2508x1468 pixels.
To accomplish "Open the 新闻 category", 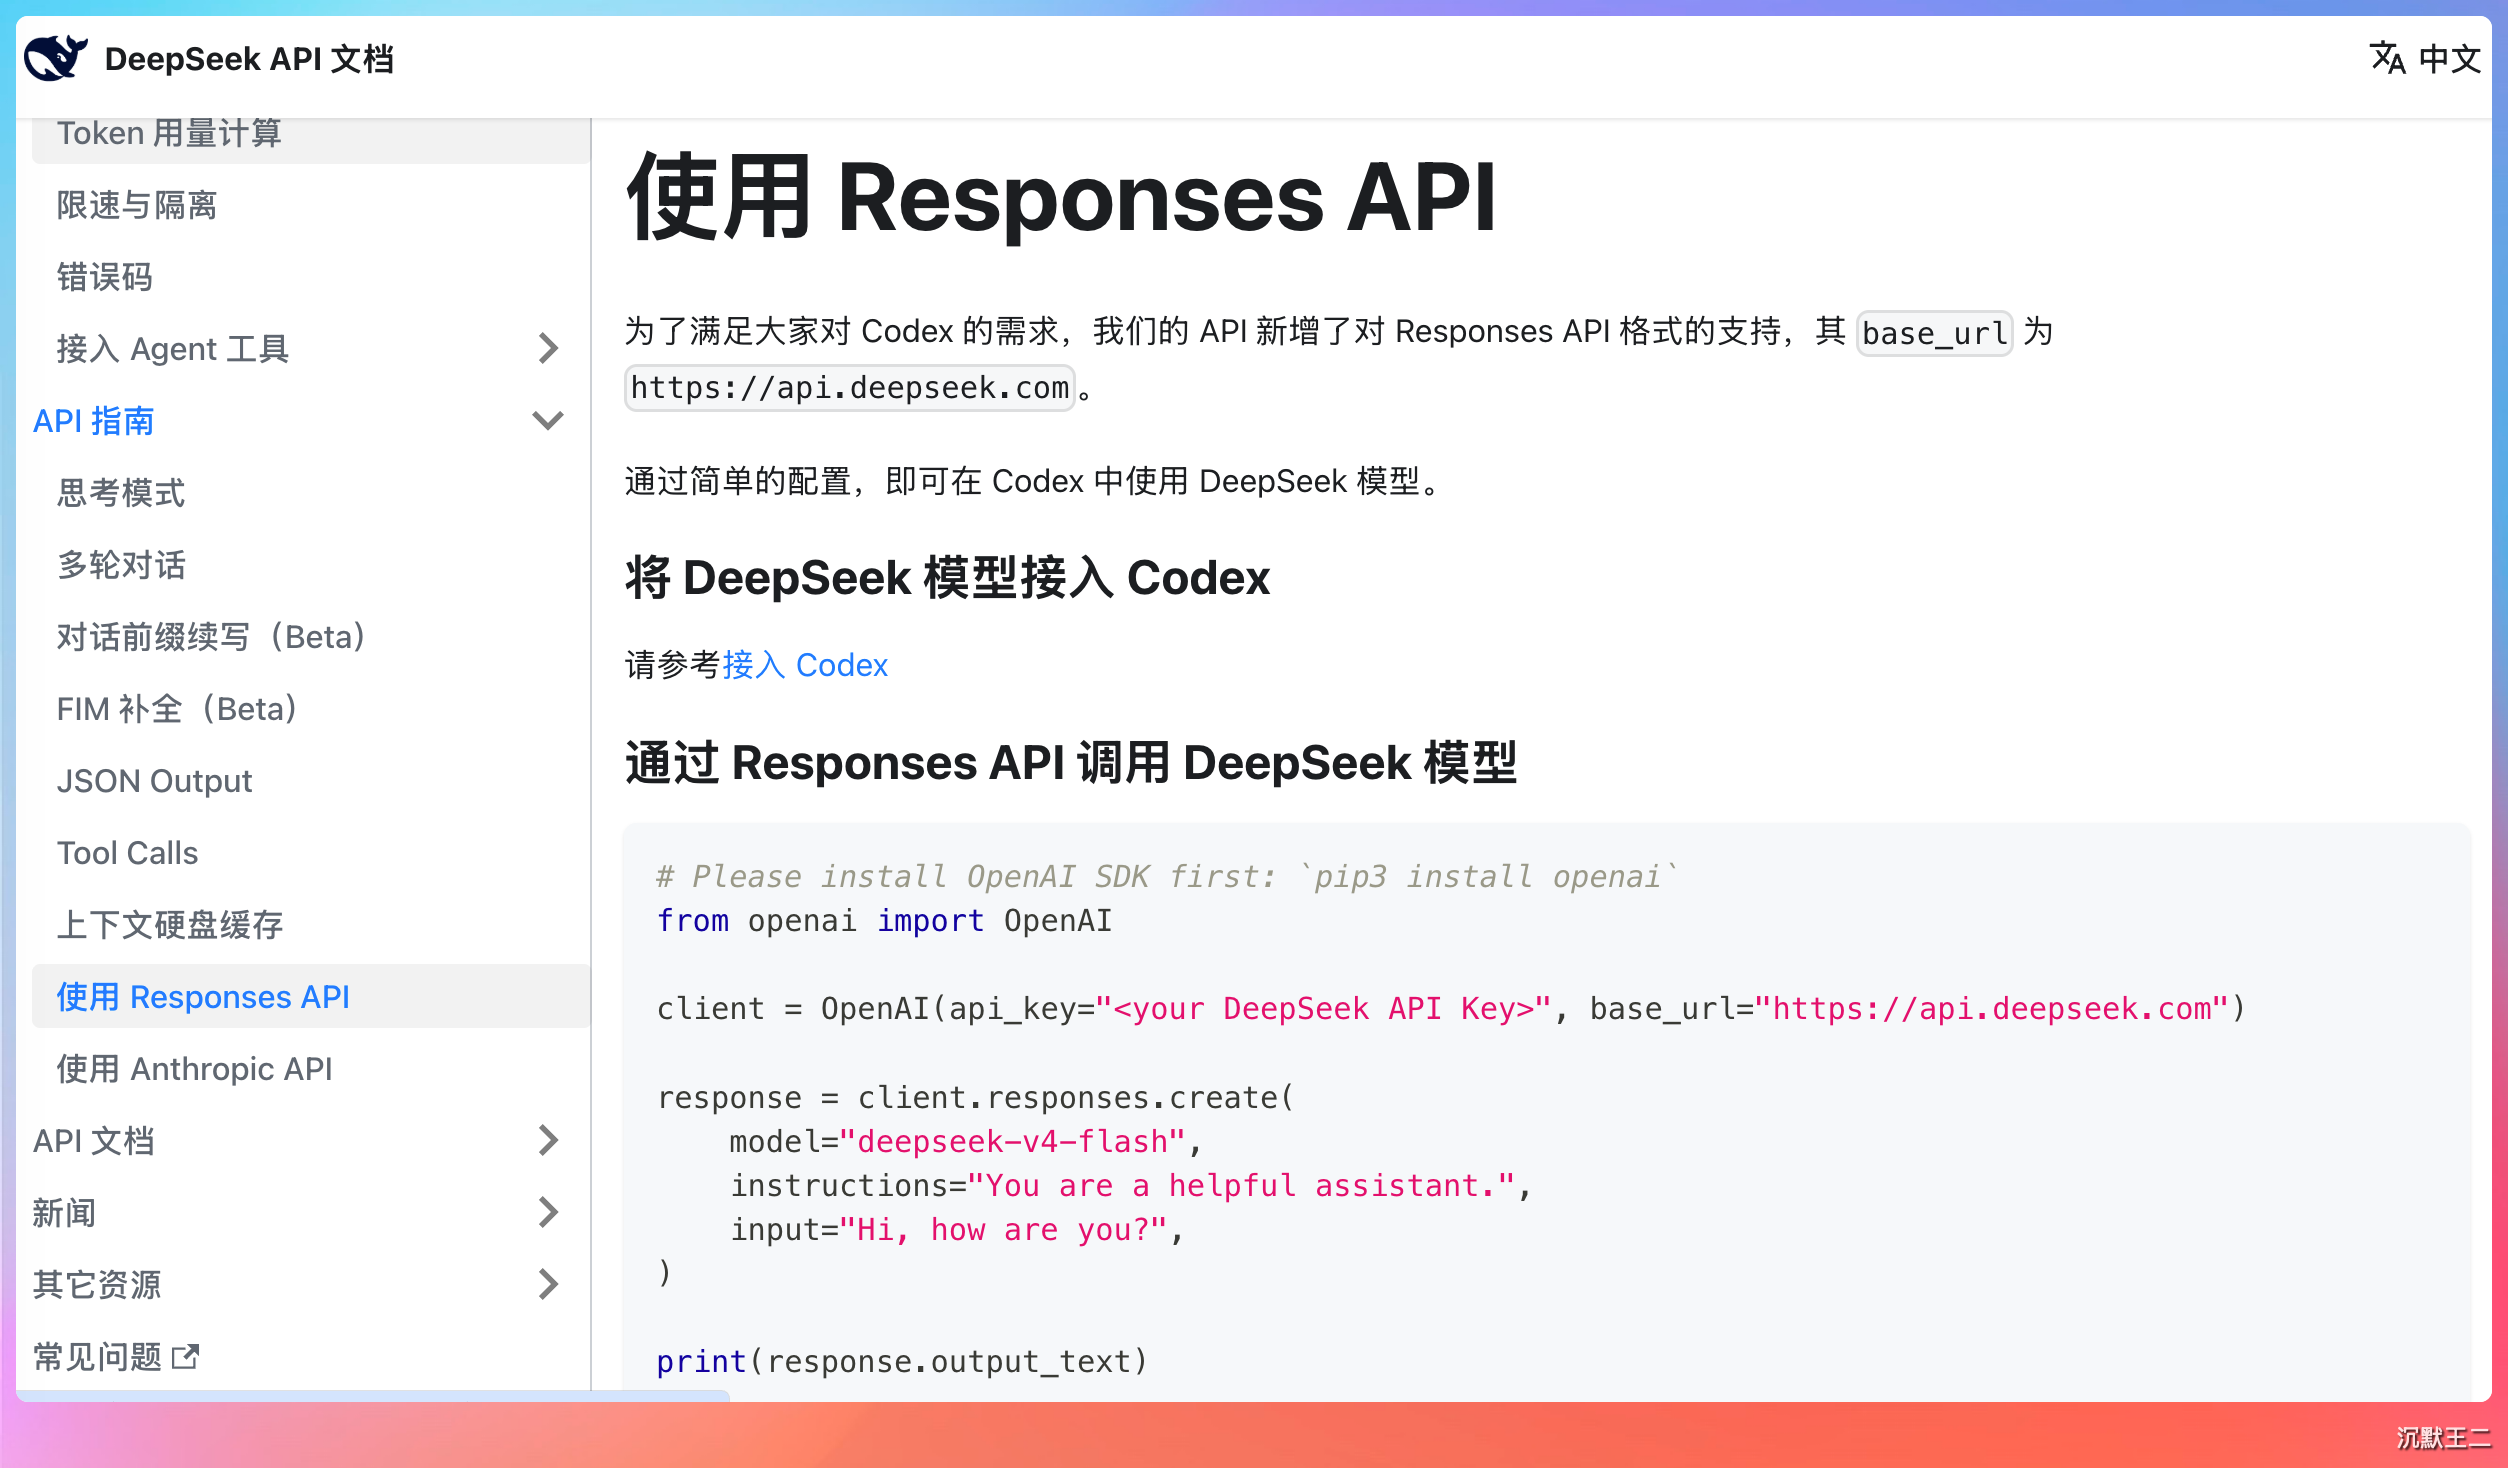I will pos(64,1213).
